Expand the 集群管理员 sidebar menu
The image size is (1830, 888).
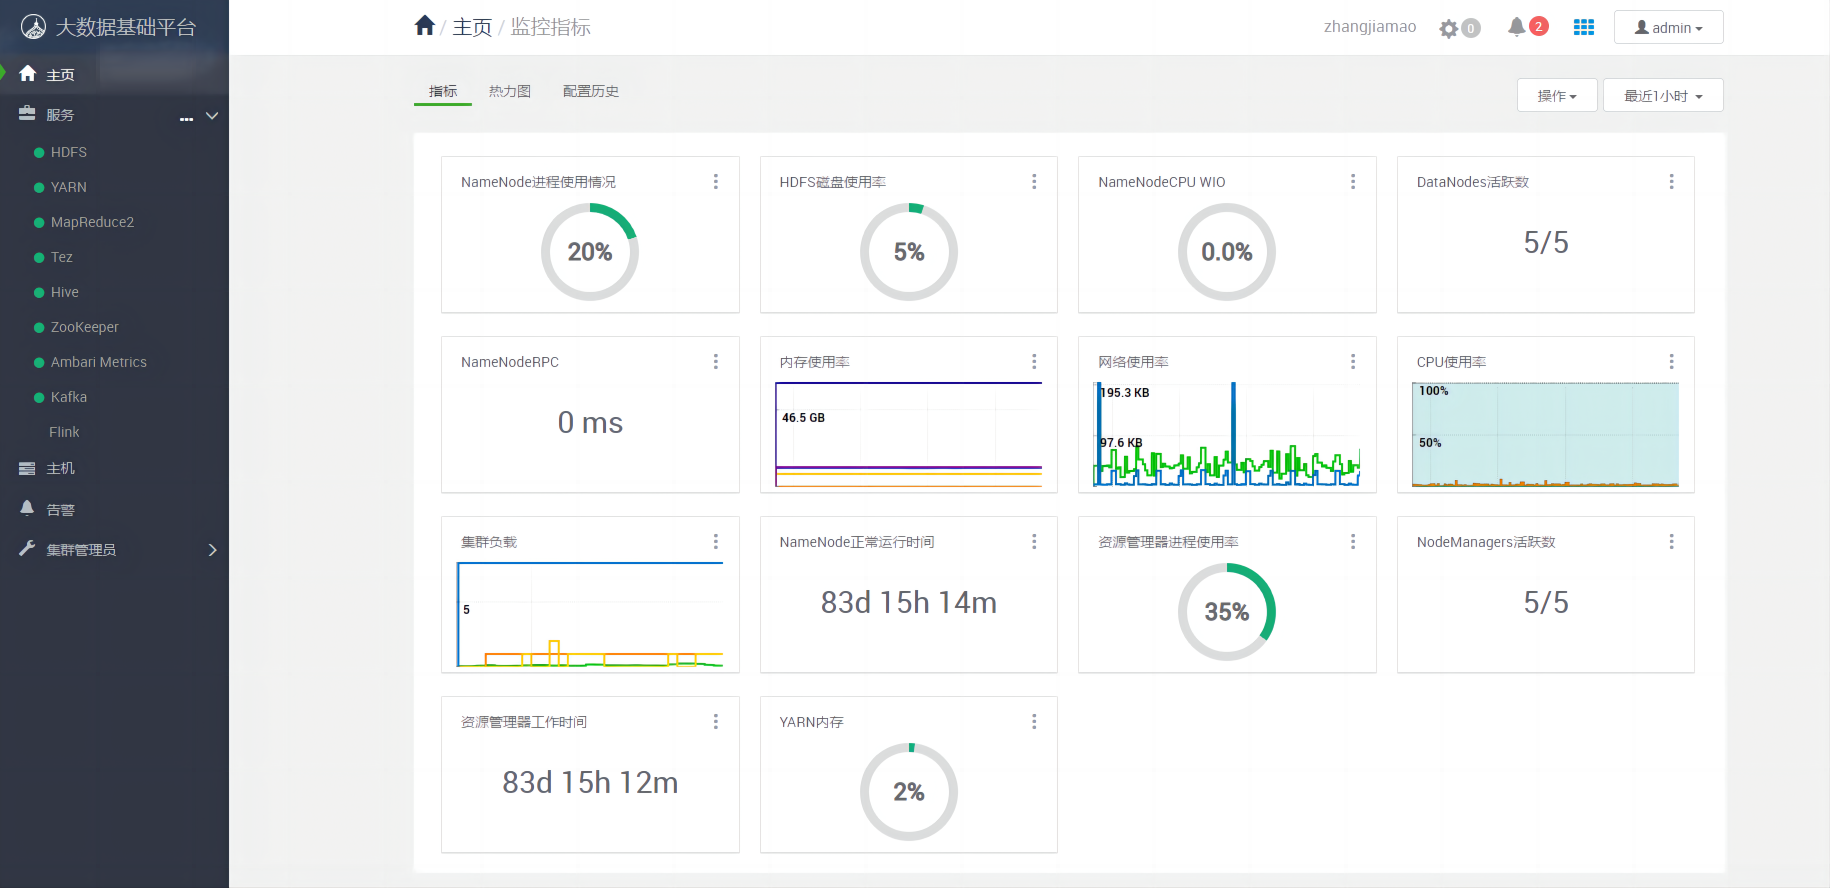[x=212, y=550]
